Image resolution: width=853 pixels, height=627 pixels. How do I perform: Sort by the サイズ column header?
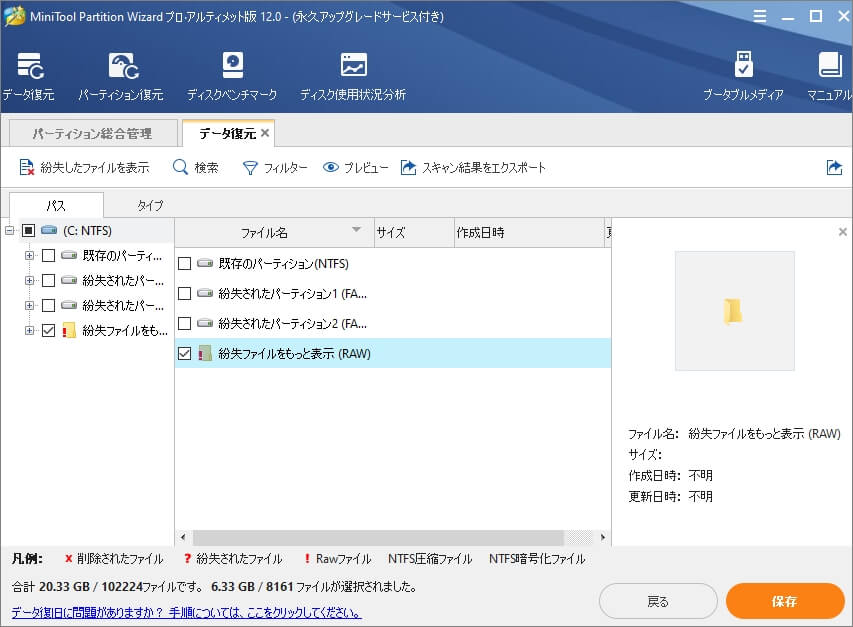tap(414, 233)
